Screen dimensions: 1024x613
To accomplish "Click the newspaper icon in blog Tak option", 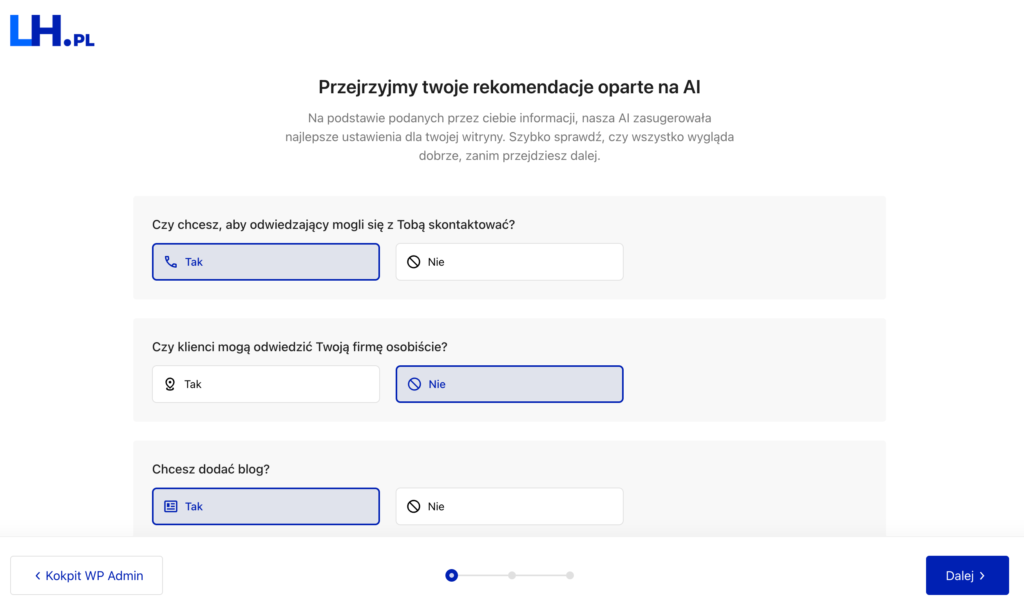I will (171, 506).
